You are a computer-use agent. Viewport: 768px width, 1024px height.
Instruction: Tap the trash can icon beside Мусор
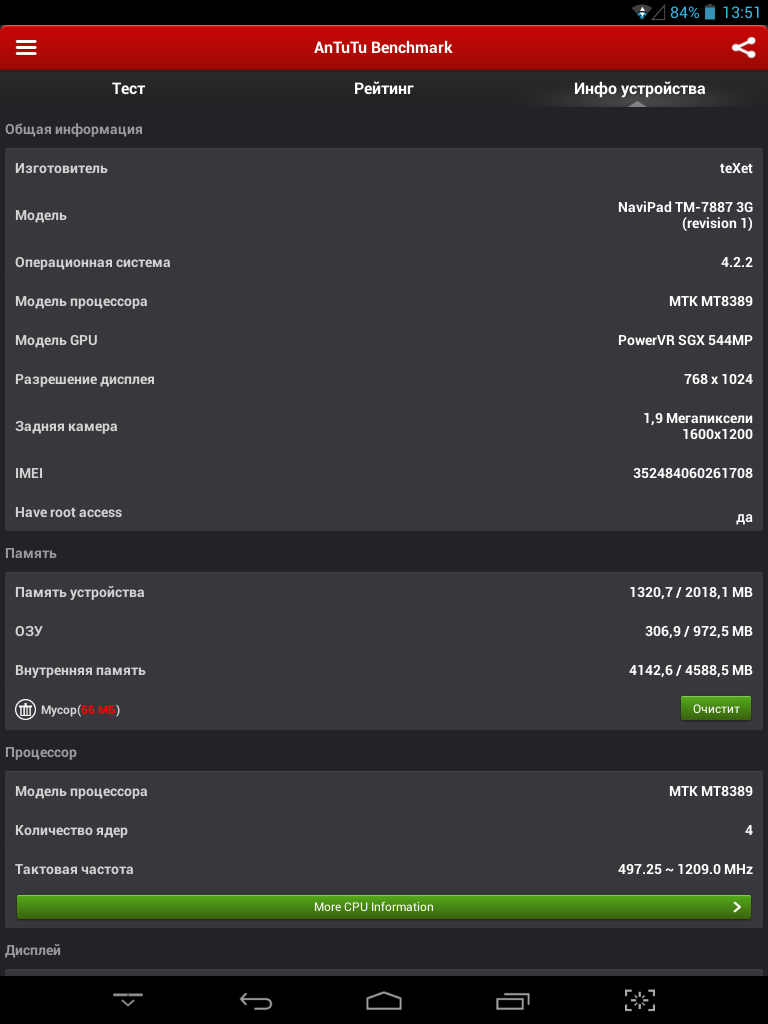coord(25,709)
